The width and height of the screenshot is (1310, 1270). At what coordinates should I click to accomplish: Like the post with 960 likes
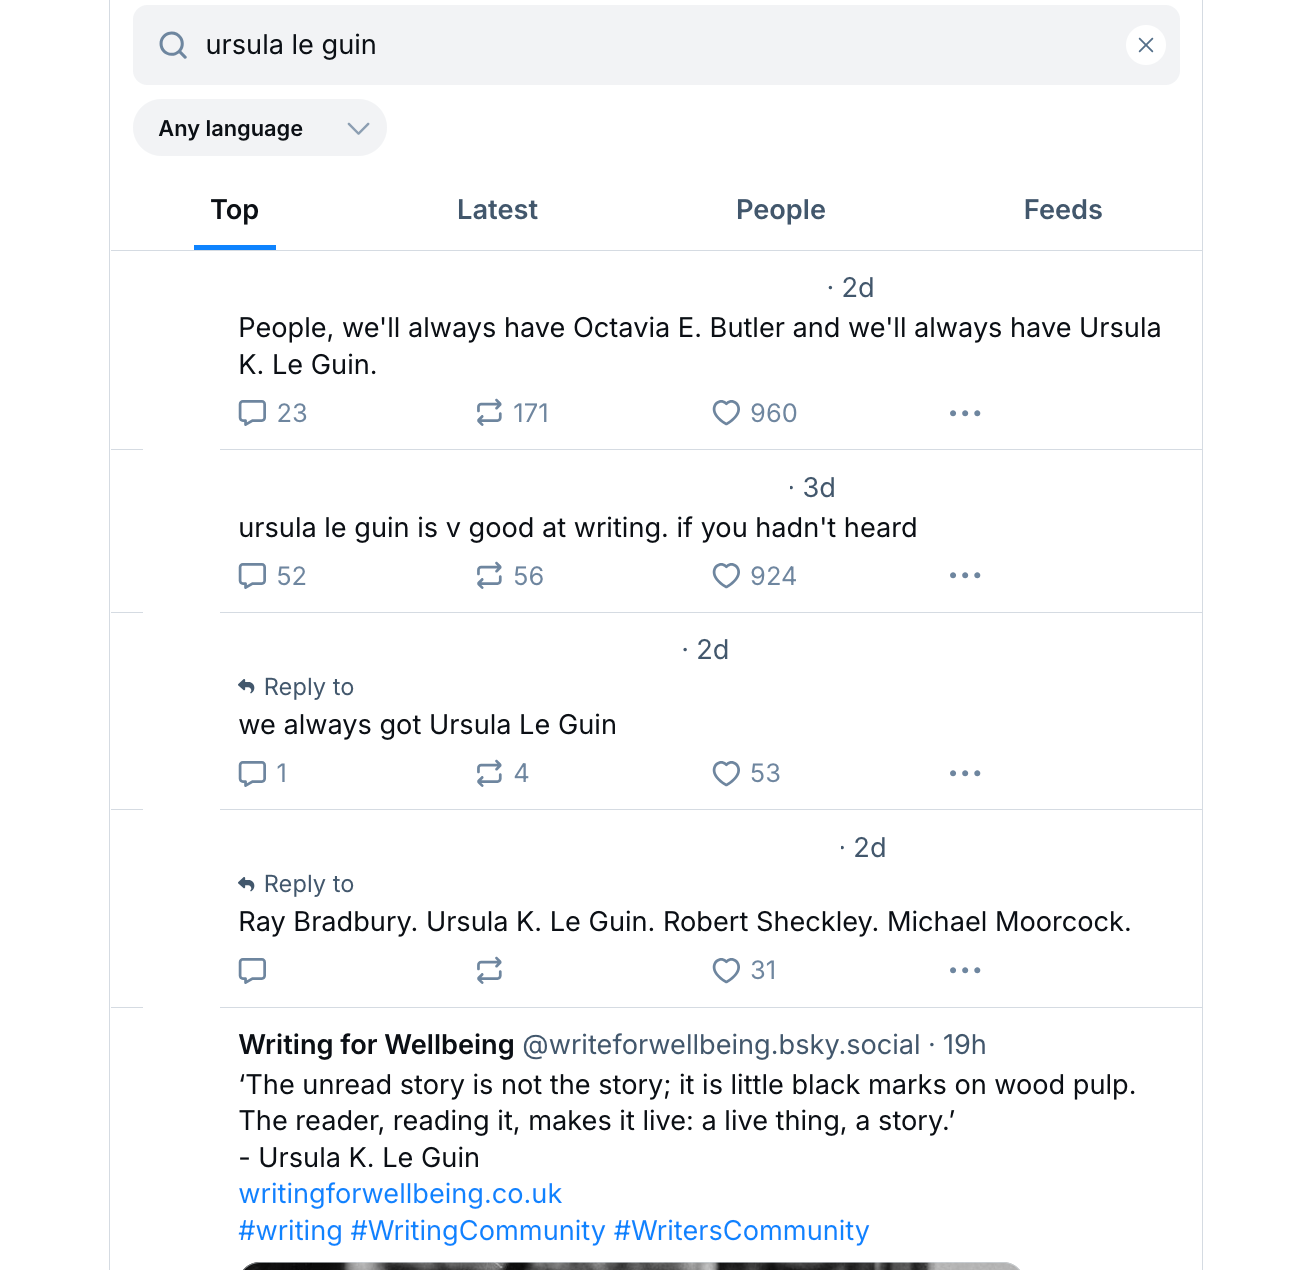tap(754, 413)
